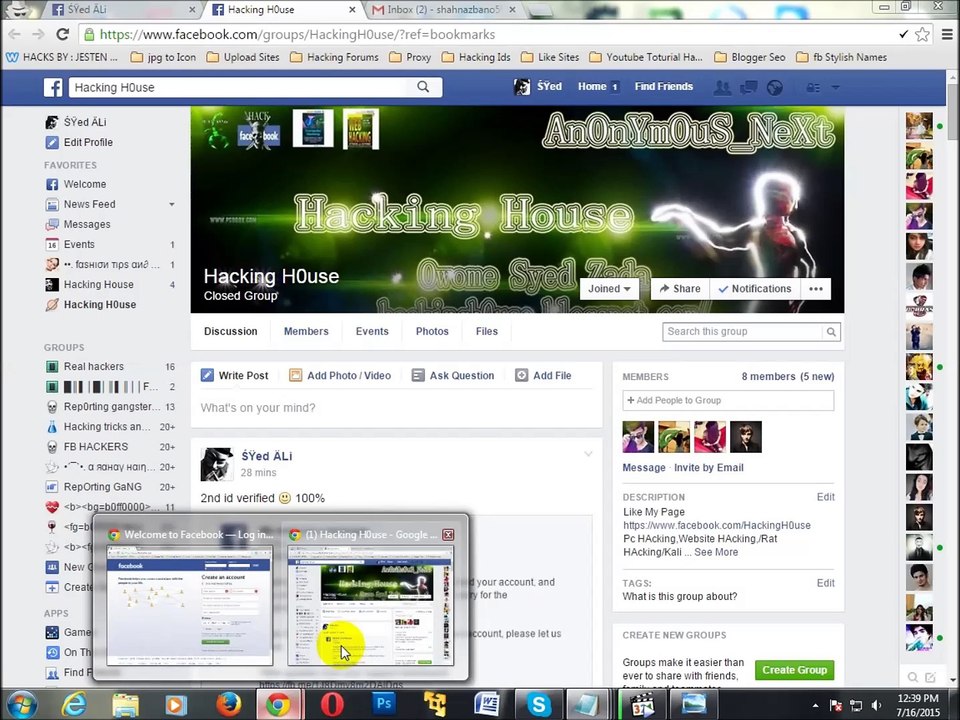Expand the Joined dropdown button

tap(609, 289)
